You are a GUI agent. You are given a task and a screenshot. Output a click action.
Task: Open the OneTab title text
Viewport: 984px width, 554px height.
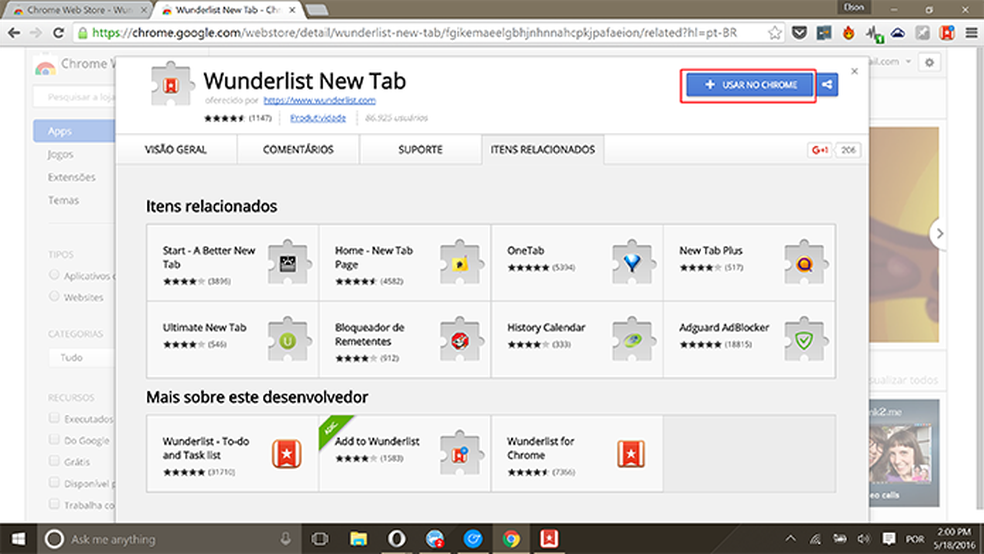pos(525,250)
